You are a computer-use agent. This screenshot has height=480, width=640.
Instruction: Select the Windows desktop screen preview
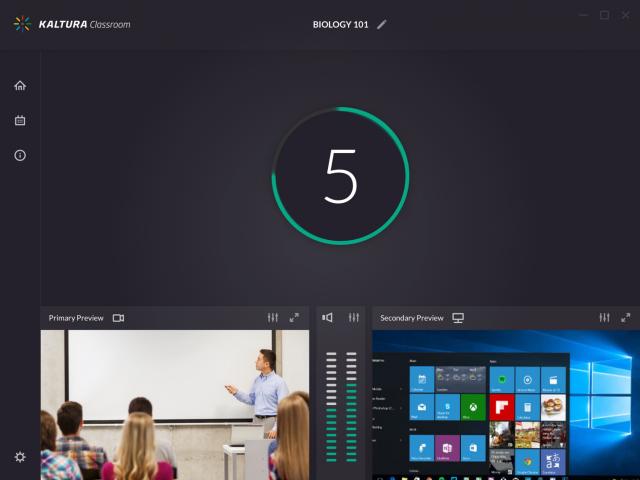point(505,405)
